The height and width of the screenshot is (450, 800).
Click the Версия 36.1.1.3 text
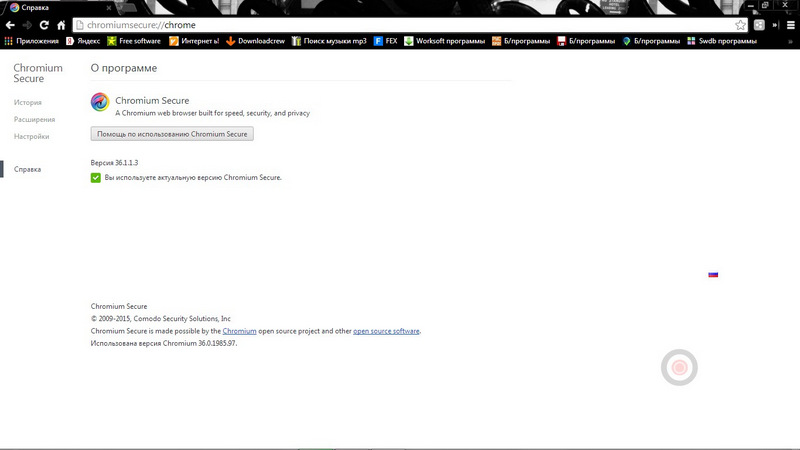114,163
